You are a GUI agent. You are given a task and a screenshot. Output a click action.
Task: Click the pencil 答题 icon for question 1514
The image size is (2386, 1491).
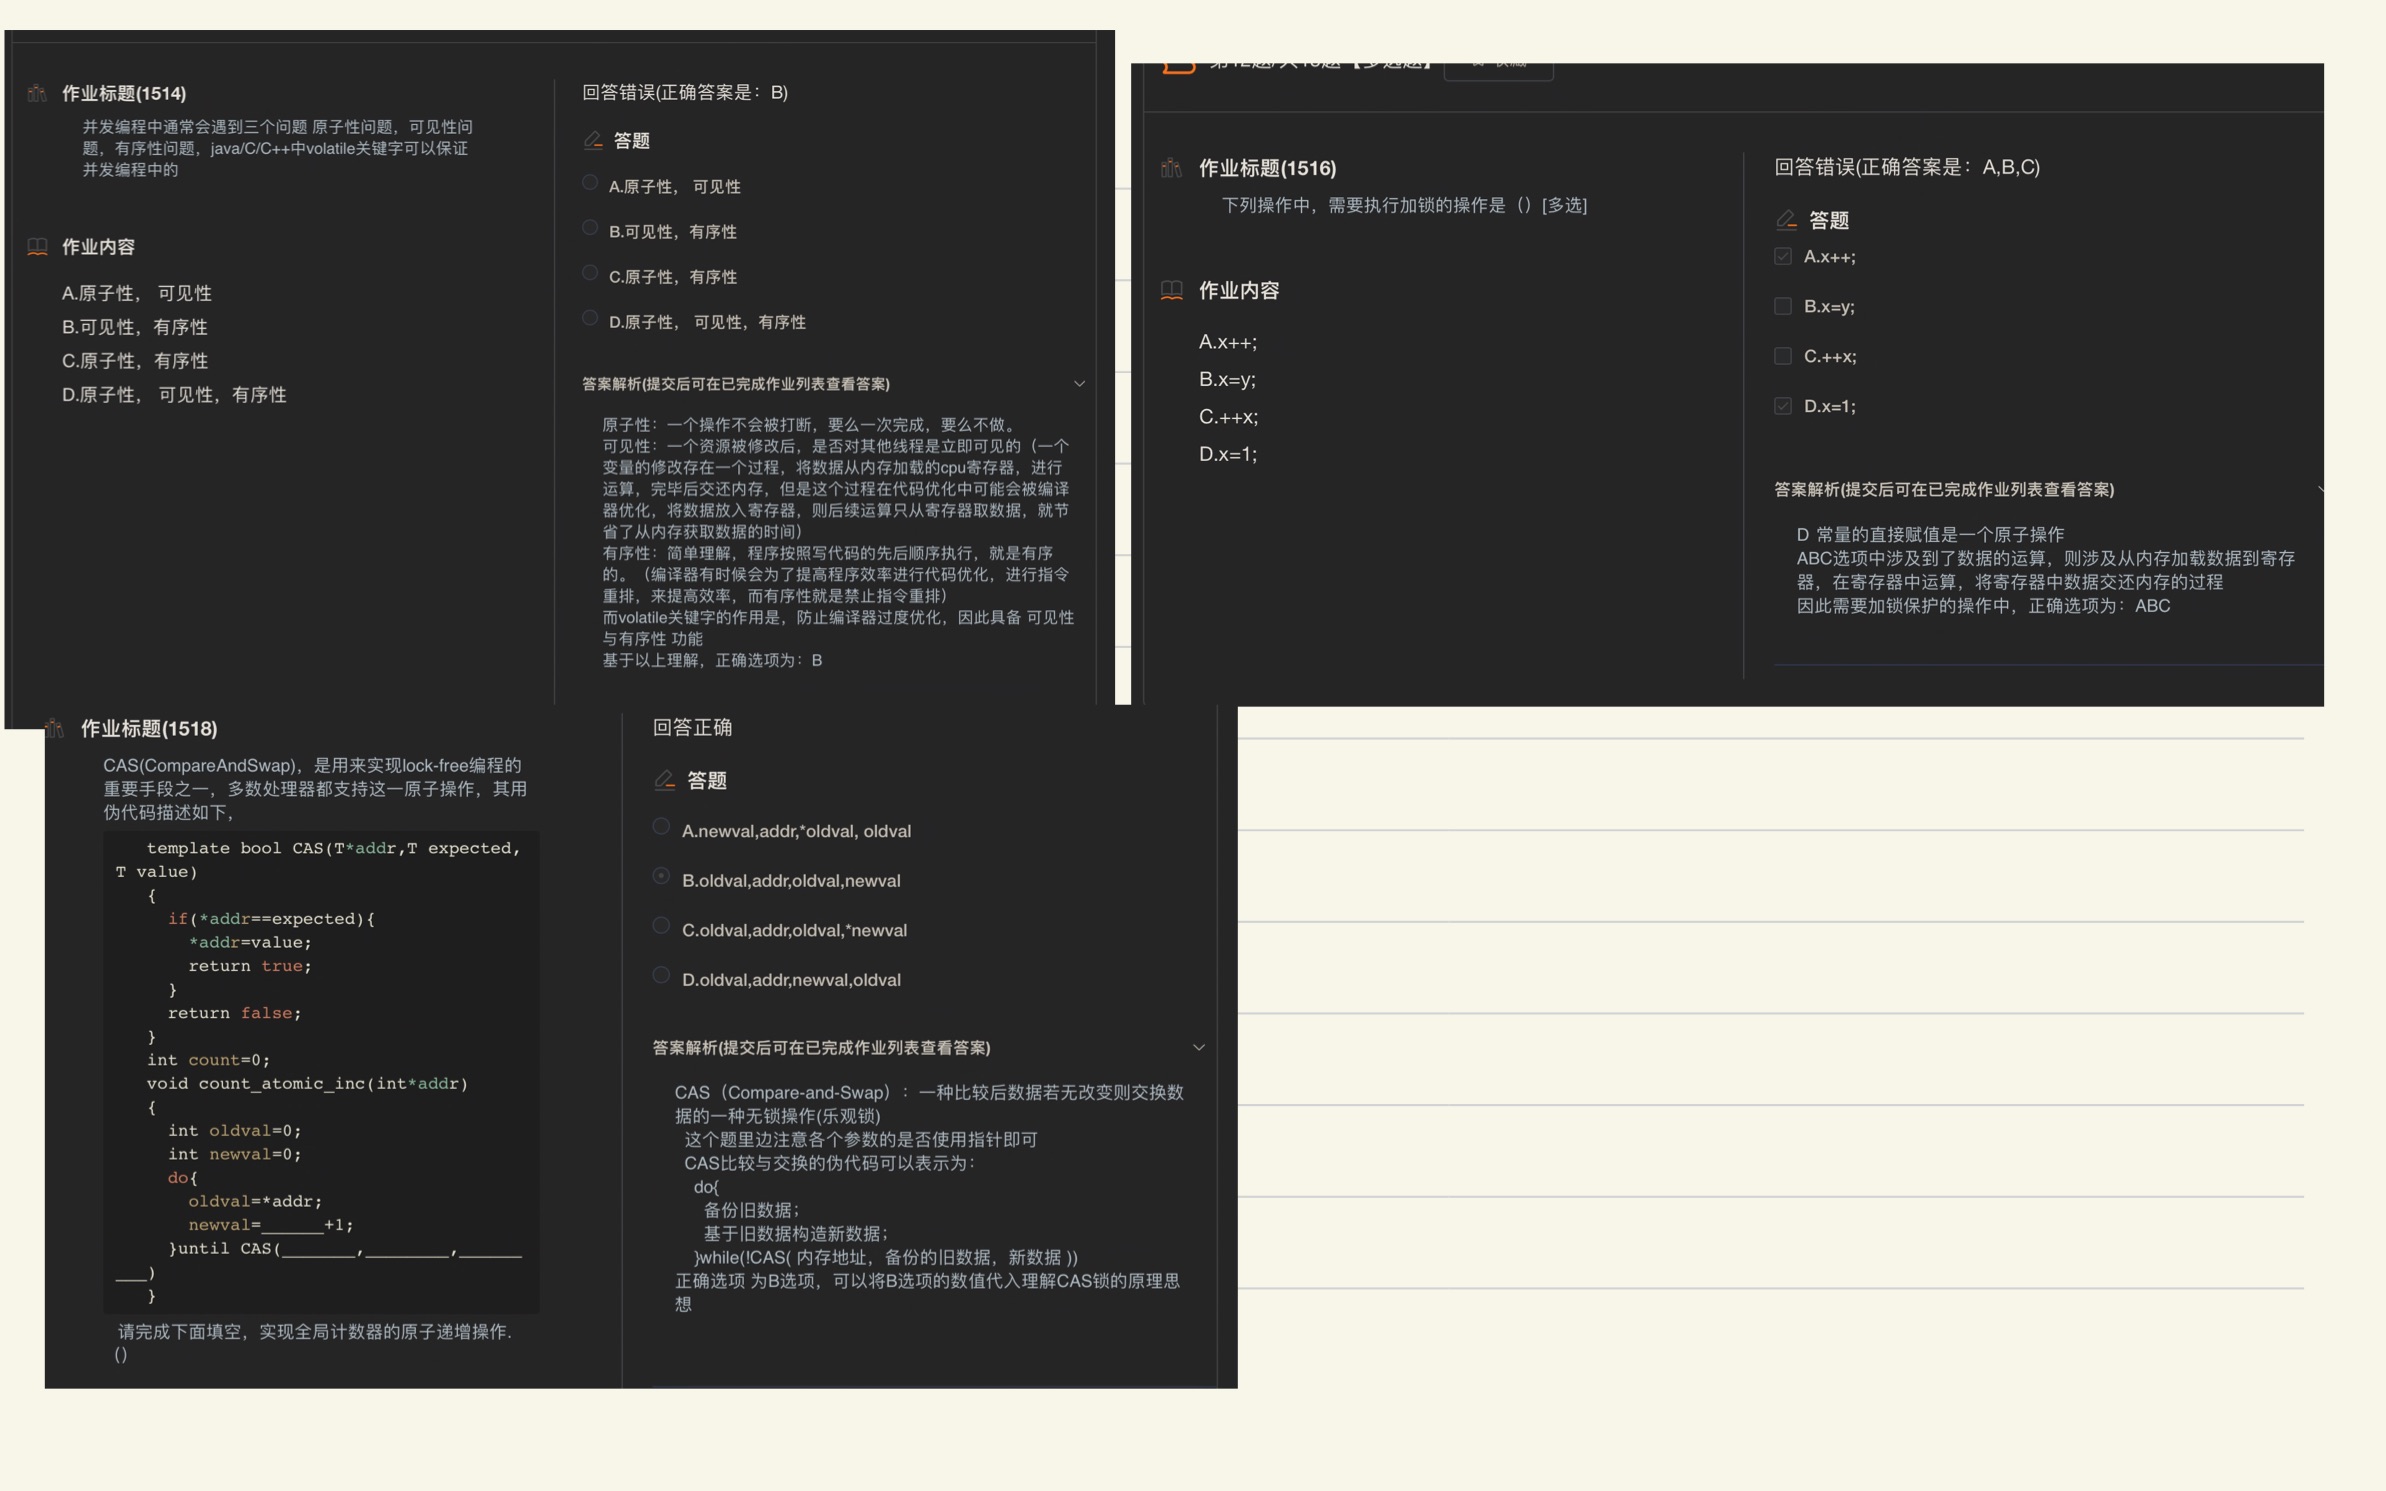click(x=593, y=140)
